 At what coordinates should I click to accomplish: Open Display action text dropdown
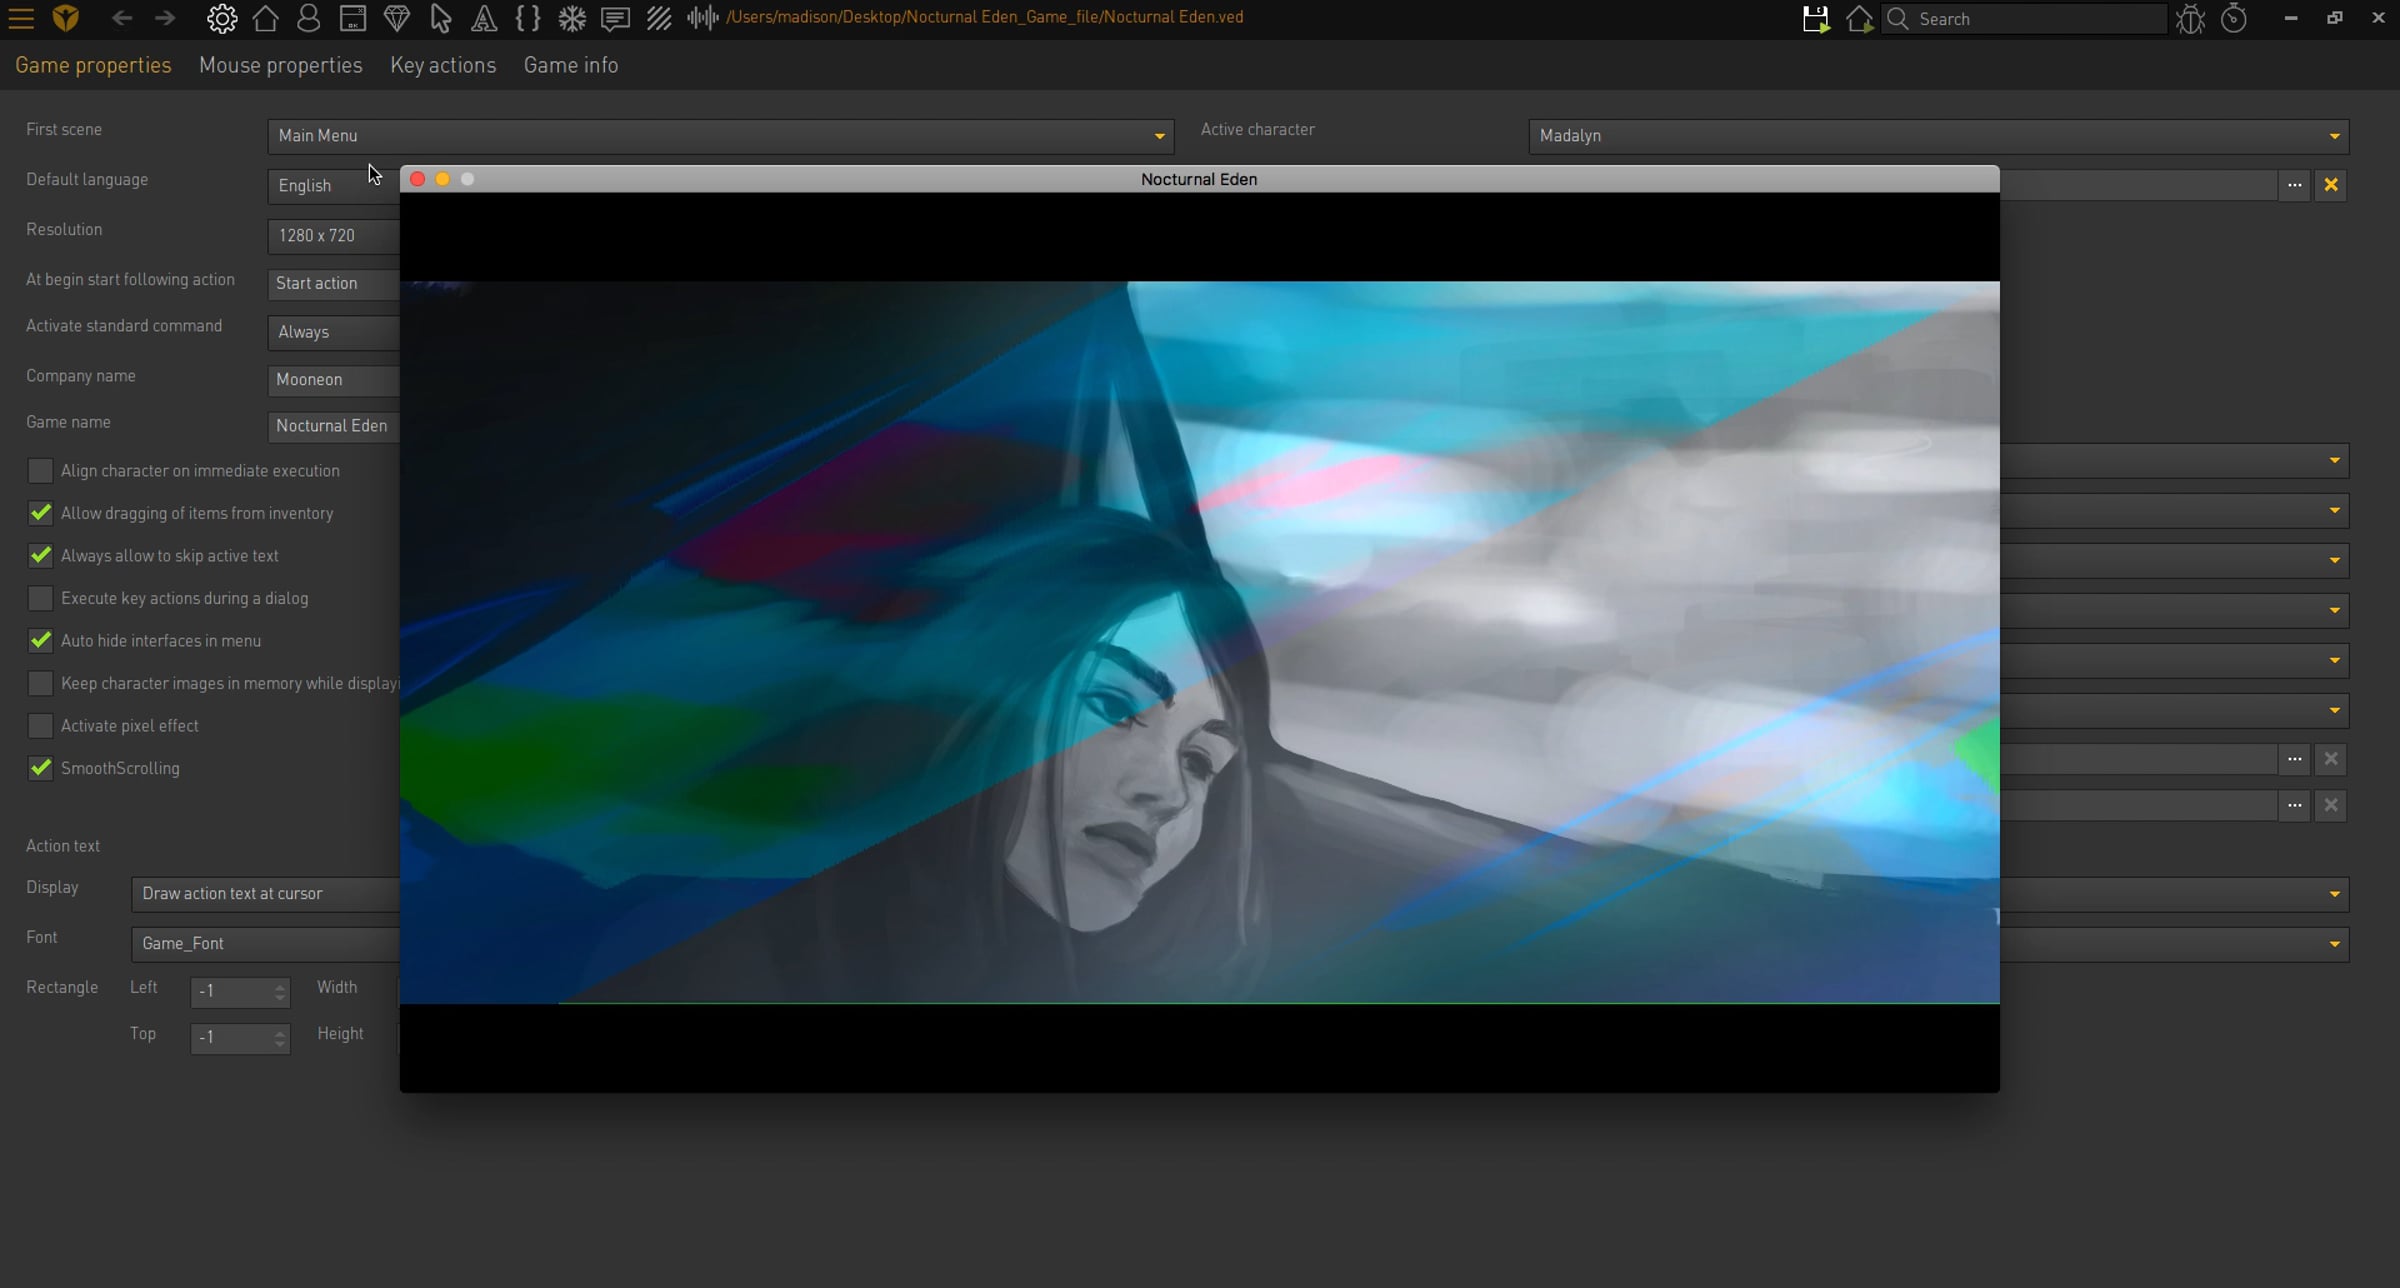[x=266, y=894]
